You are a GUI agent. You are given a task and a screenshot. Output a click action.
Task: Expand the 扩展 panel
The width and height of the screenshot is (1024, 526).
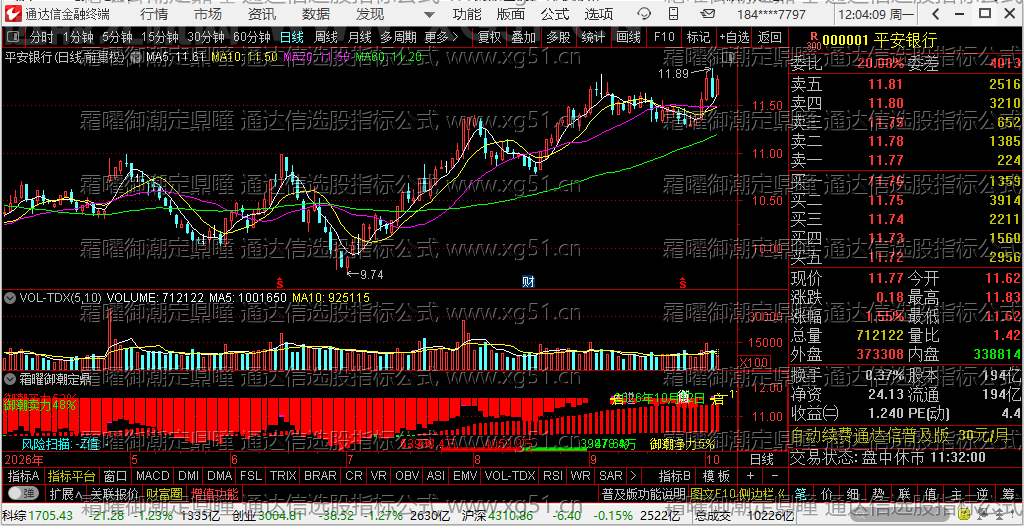(65, 493)
